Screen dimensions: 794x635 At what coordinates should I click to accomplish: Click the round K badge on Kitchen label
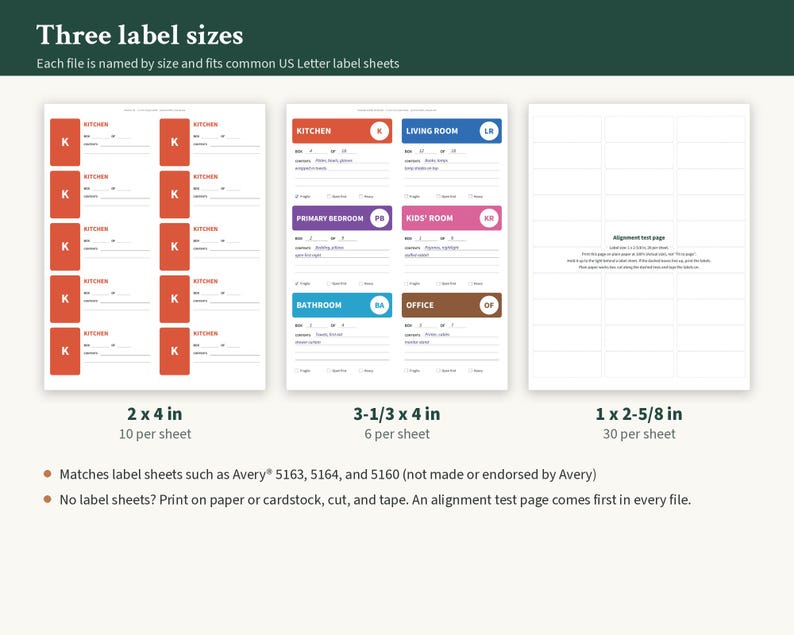(379, 131)
